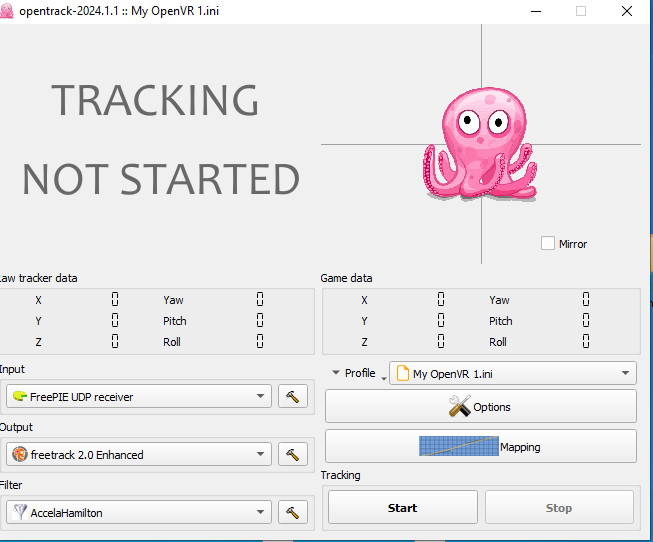Click the raw tracker Yaw value
653x542 pixels.
pyautogui.click(x=259, y=300)
